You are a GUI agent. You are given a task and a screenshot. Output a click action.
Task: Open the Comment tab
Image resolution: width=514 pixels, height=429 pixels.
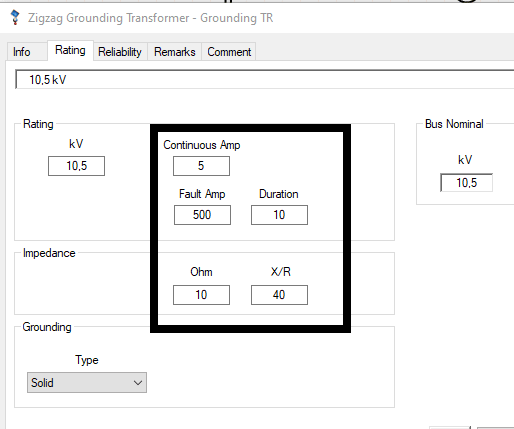click(229, 52)
